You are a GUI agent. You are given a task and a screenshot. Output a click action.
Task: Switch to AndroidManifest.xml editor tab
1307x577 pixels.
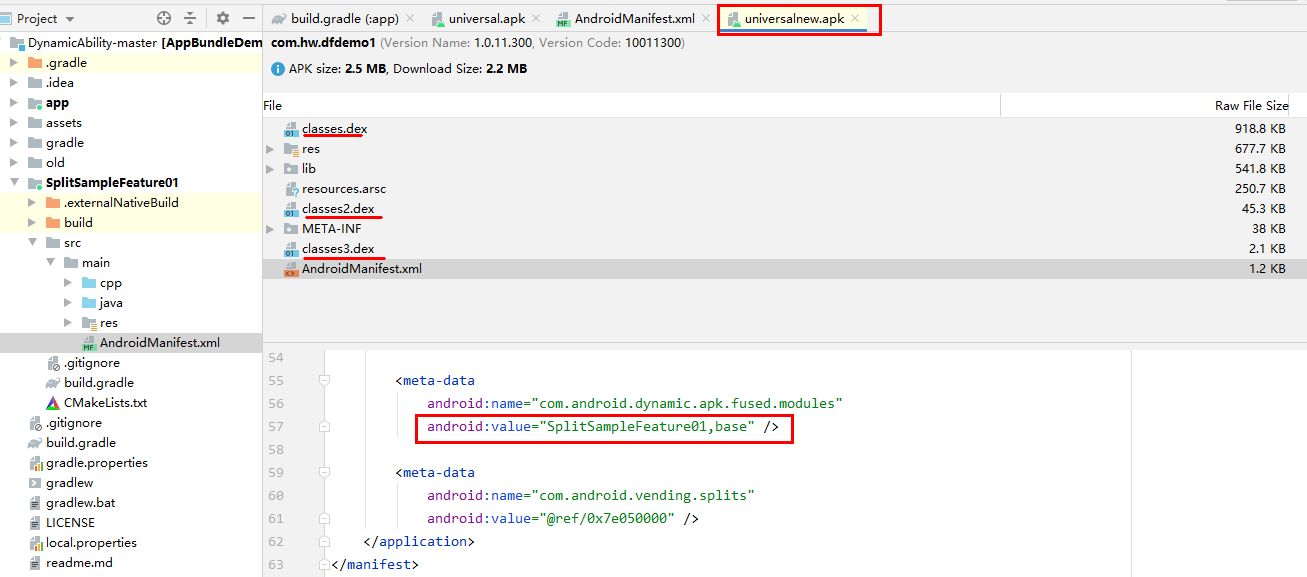coord(635,19)
